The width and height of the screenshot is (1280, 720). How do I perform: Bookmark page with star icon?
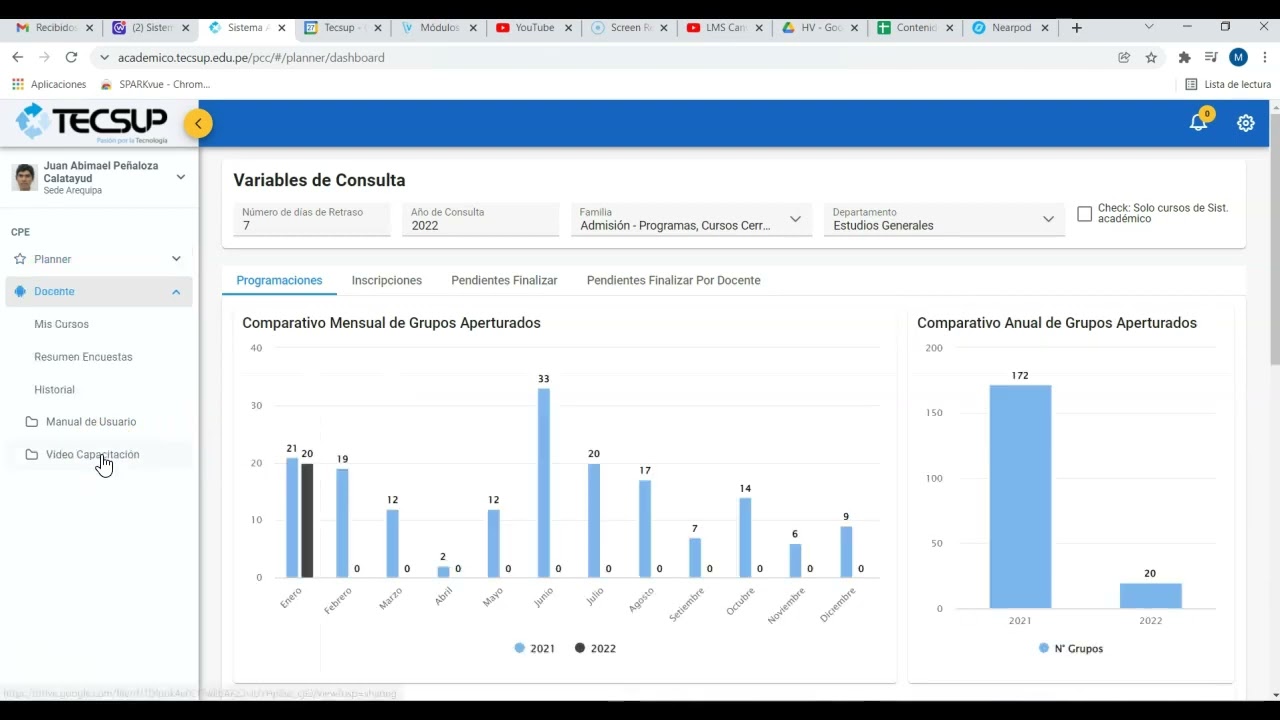click(x=1151, y=58)
